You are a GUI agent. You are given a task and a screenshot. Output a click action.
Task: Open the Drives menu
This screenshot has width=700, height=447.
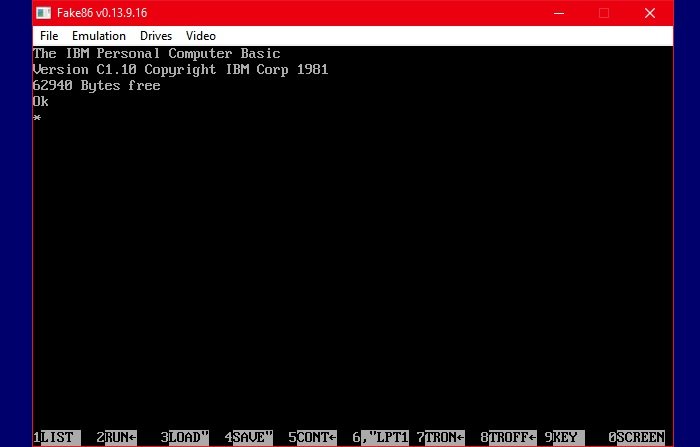(x=156, y=36)
